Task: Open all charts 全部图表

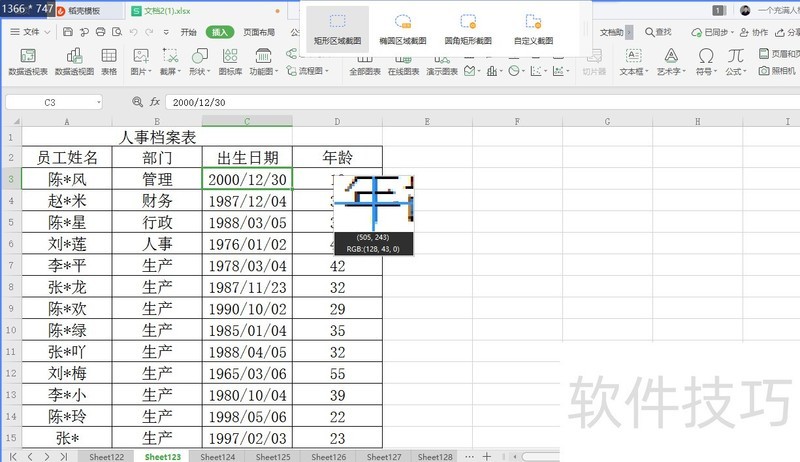Action: pyautogui.click(x=365, y=67)
